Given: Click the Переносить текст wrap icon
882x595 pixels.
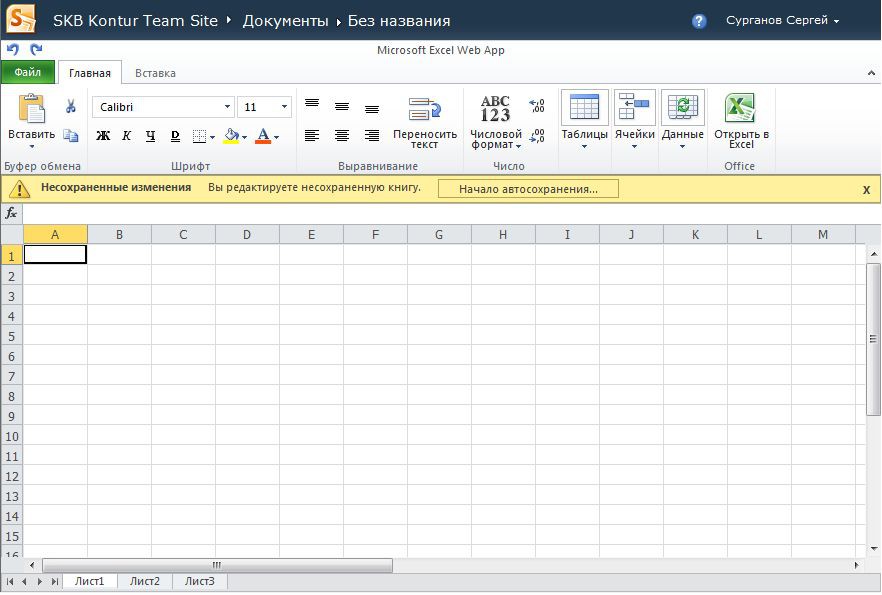Looking at the screenshot, I should point(424,108).
